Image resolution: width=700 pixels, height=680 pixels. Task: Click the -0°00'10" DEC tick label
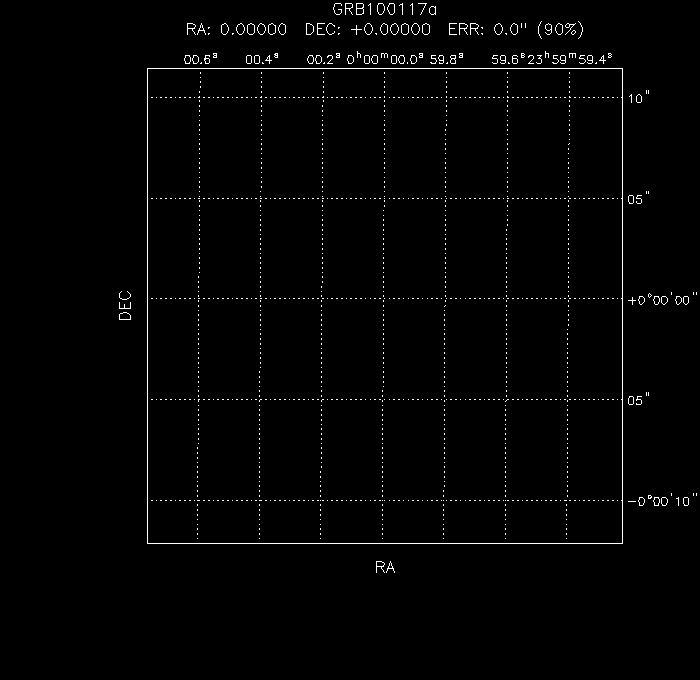point(662,501)
